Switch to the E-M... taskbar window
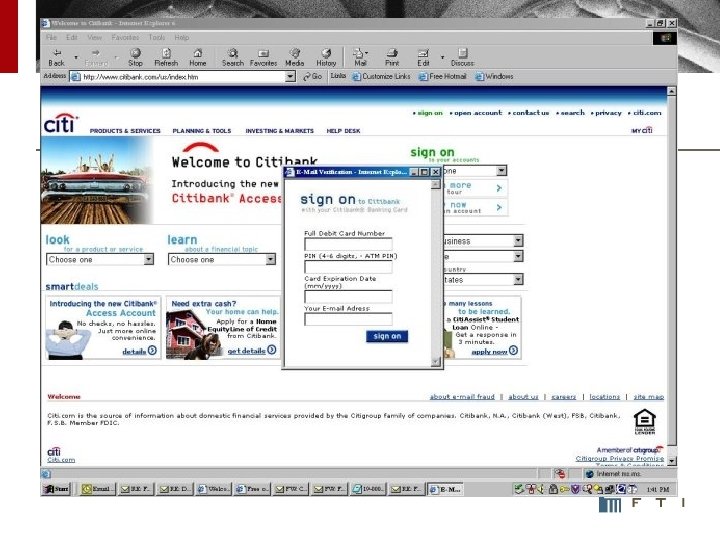 click(444, 489)
